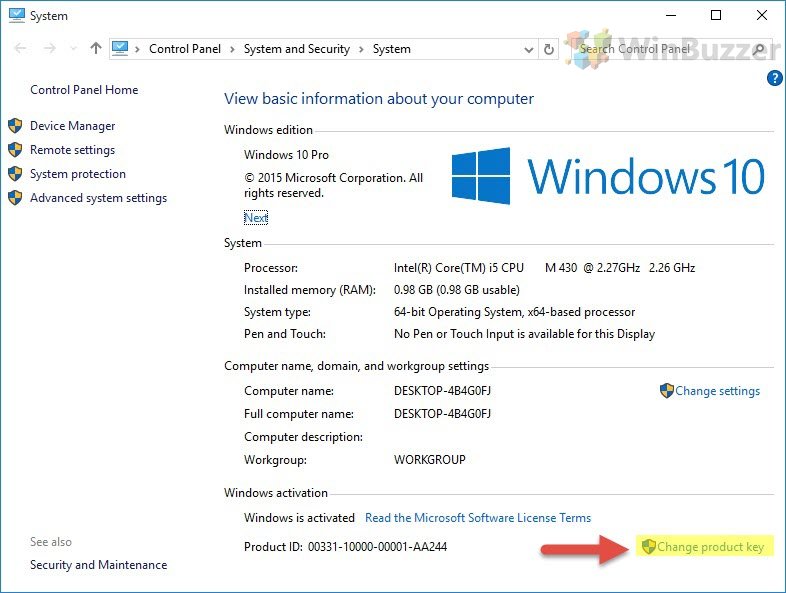Select System and Security breadcrumb
The image size is (786, 593).
point(297,49)
